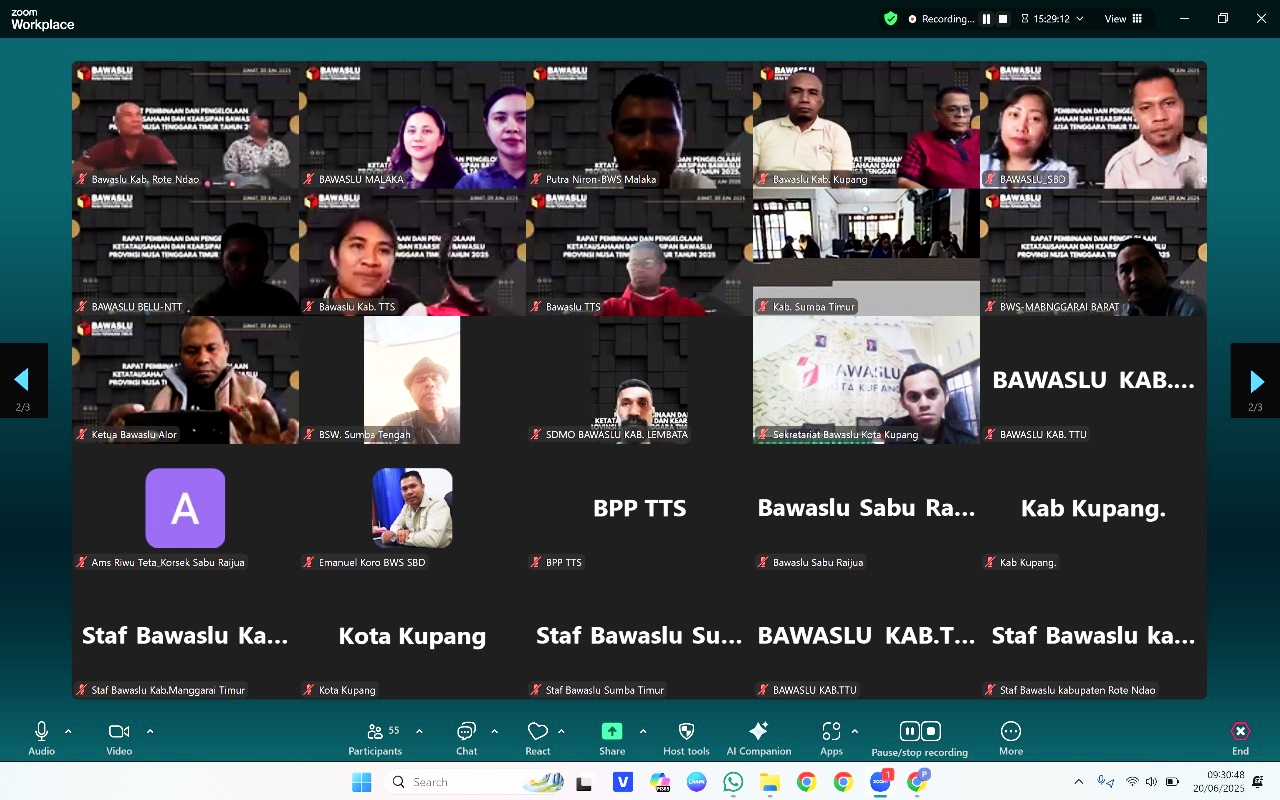Open the View layout menu

pos(1123,19)
